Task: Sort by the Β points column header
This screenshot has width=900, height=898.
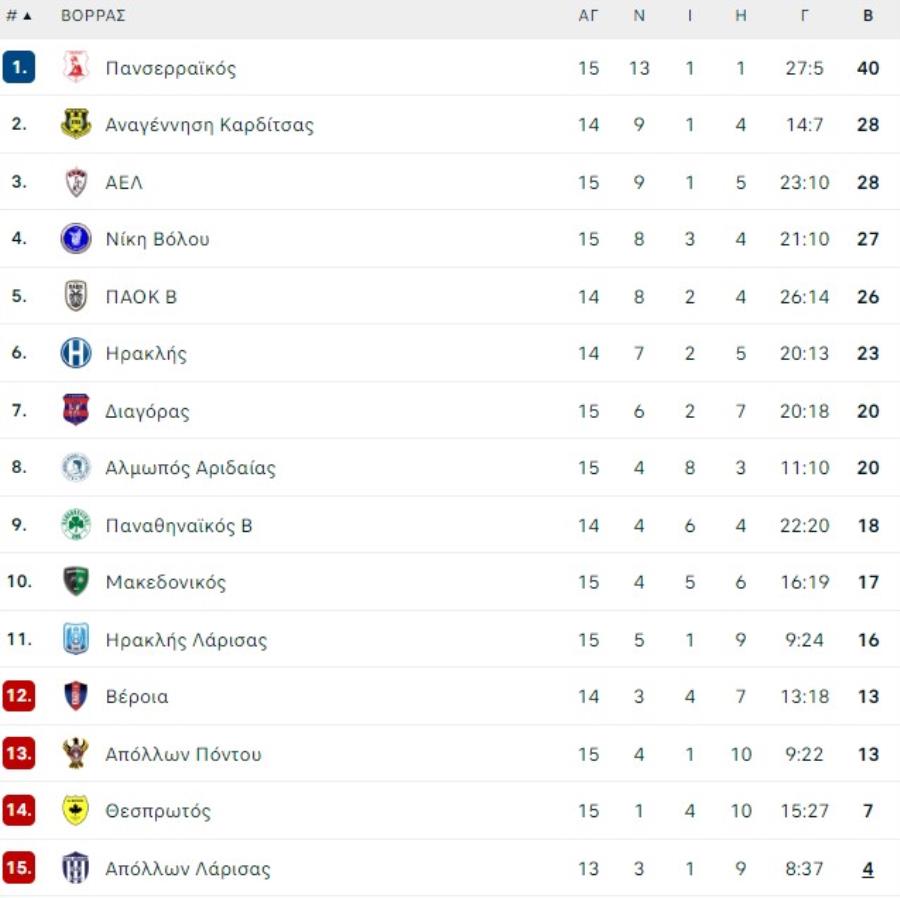Action: point(868,15)
